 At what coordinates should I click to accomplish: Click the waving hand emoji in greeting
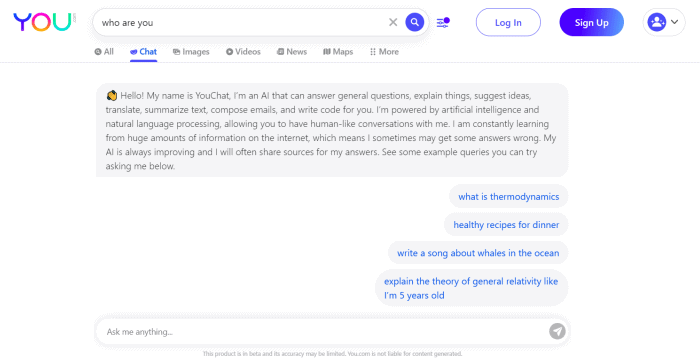(x=112, y=96)
